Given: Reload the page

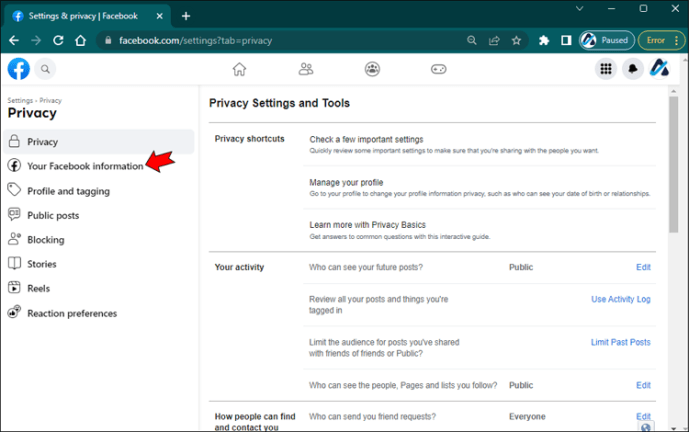Looking at the screenshot, I should (58, 40).
